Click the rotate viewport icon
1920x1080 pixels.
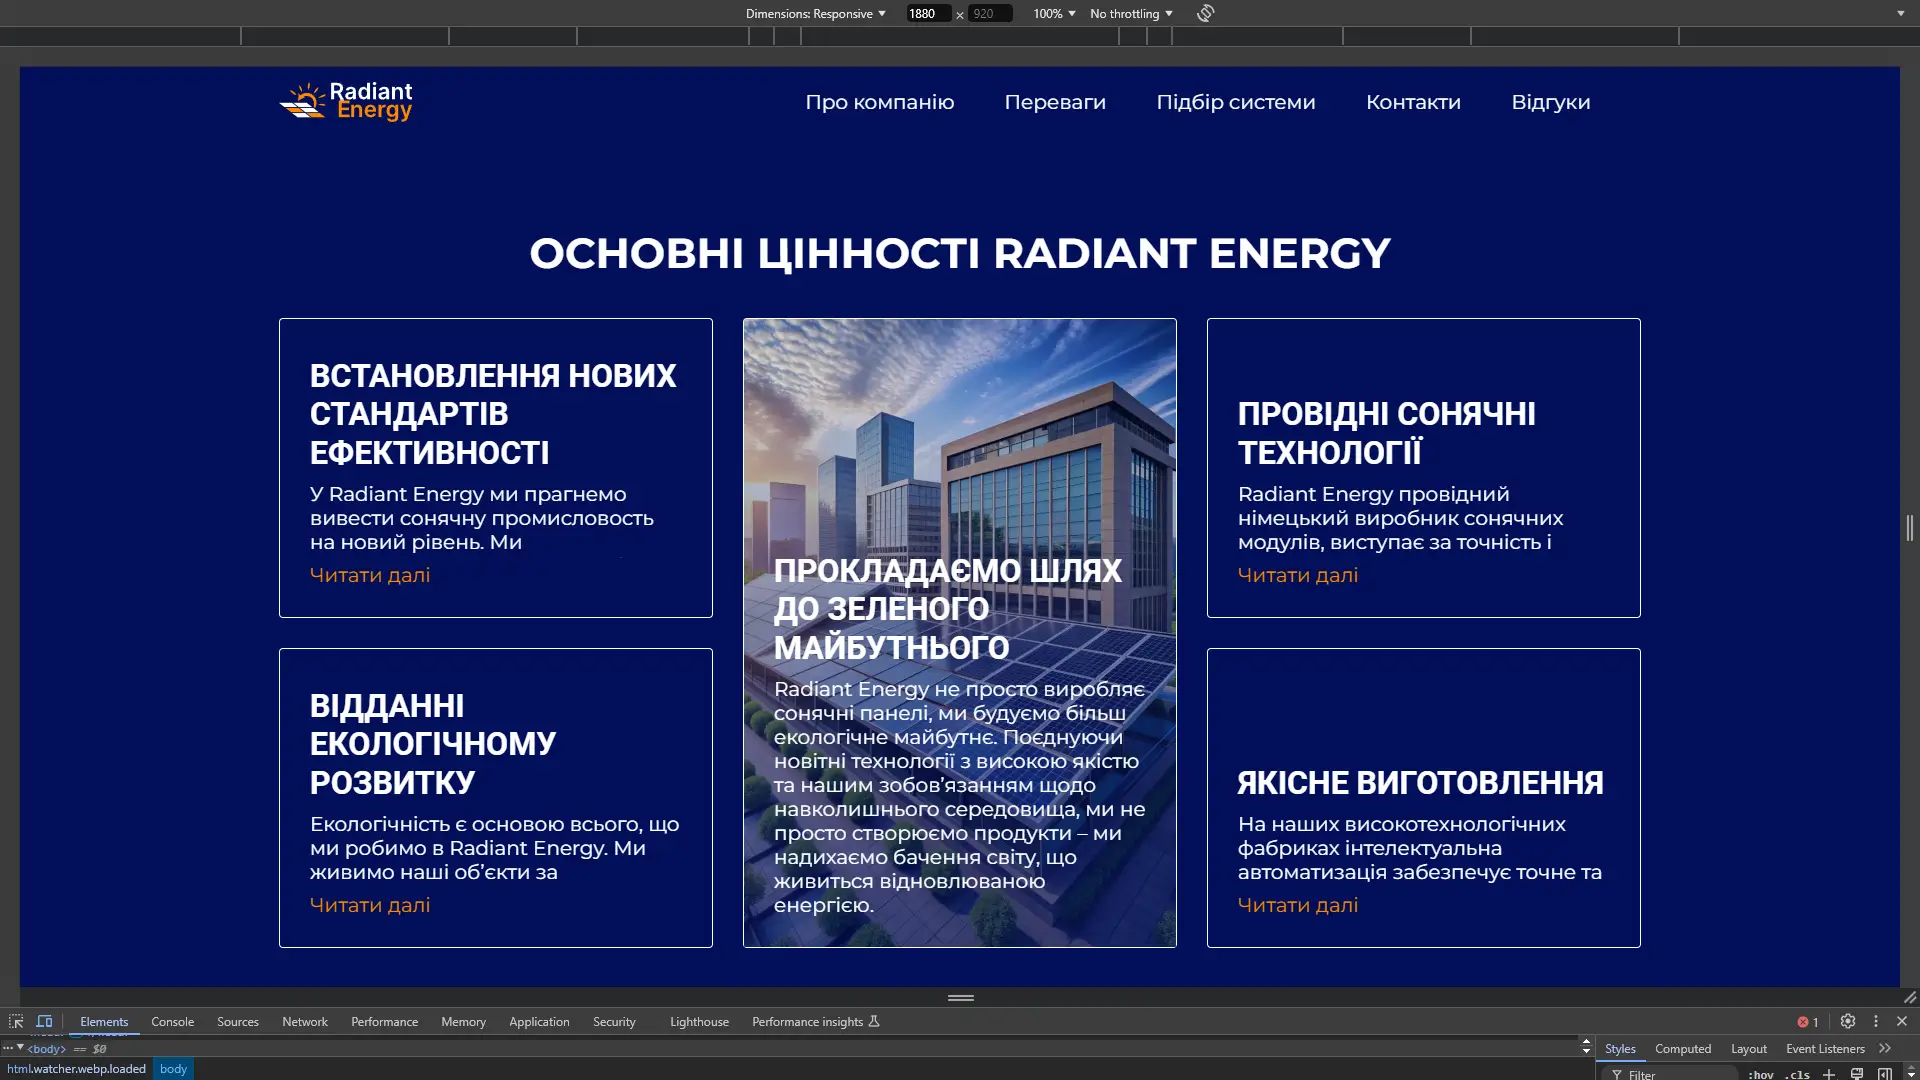(x=1205, y=13)
